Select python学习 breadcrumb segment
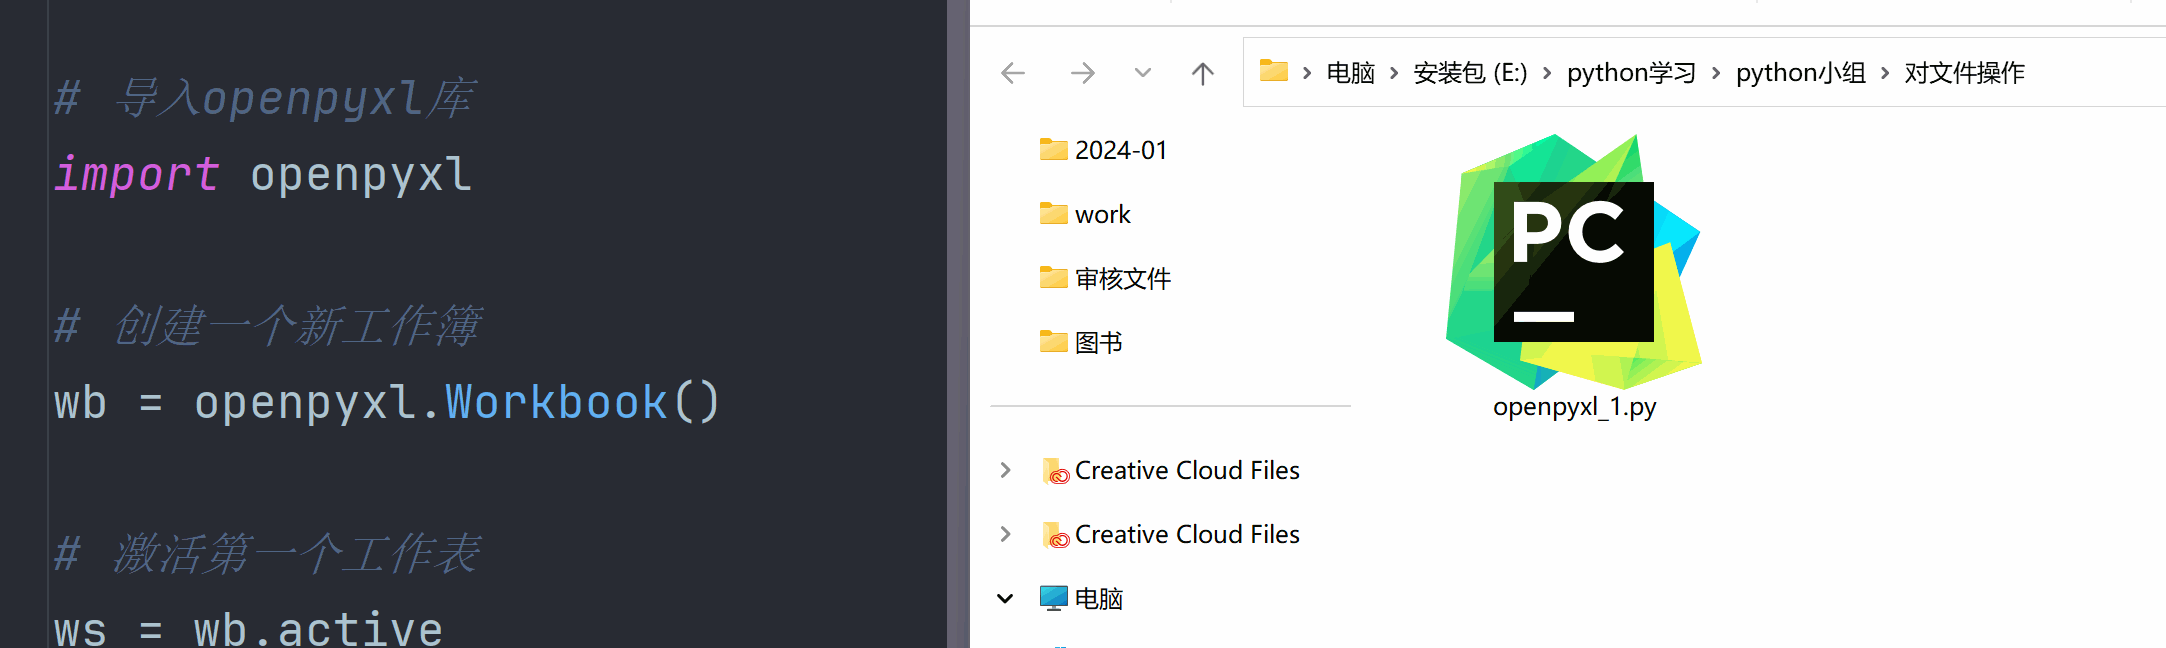The height and width of the screenshot is (648, 2166). [1631, 73]
